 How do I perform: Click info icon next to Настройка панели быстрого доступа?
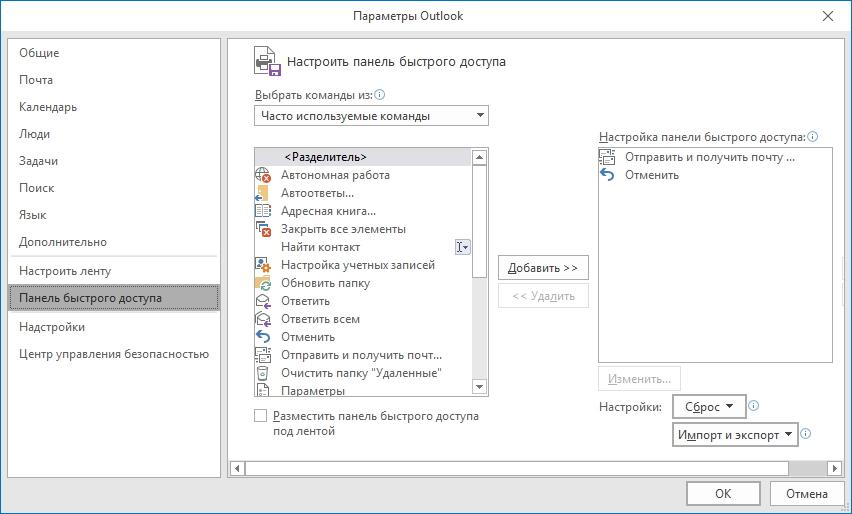pos(812,137)
